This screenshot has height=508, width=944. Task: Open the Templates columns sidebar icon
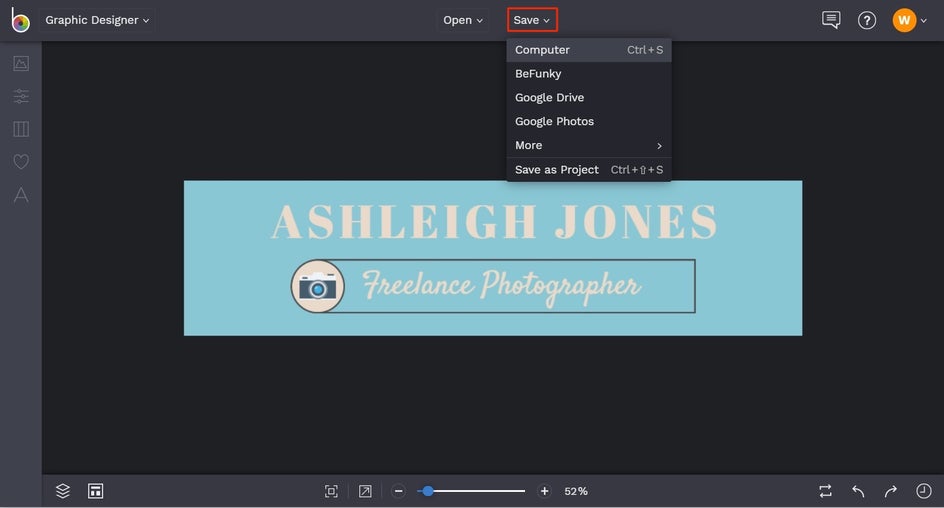(x=21, y=129)
